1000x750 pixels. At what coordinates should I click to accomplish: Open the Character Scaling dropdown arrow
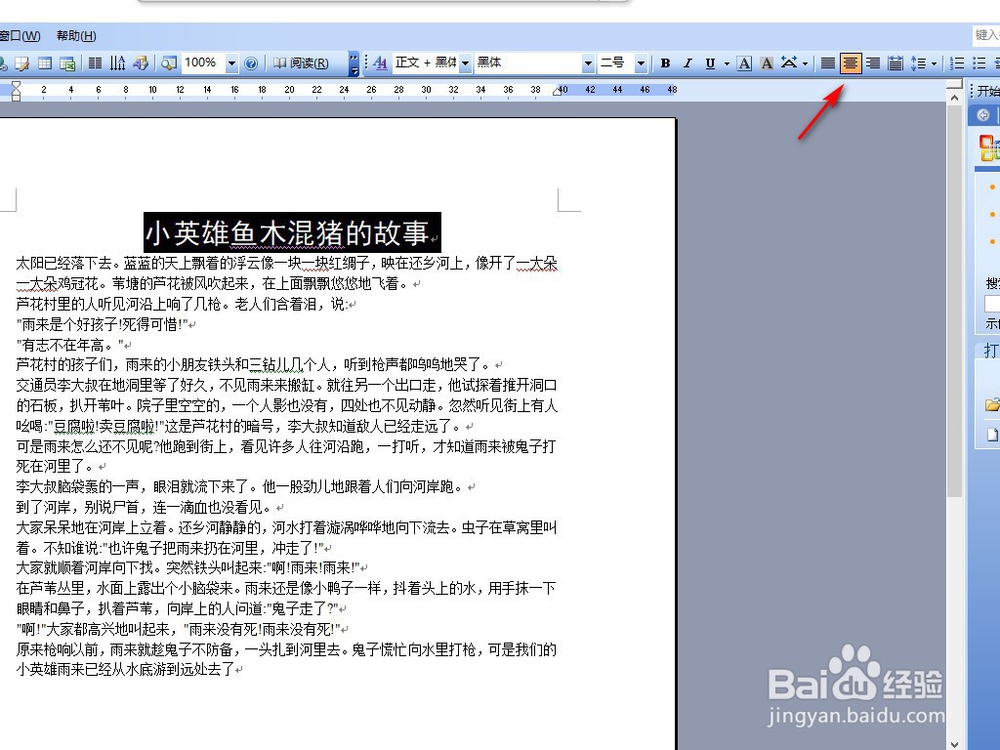coord(805,63)
